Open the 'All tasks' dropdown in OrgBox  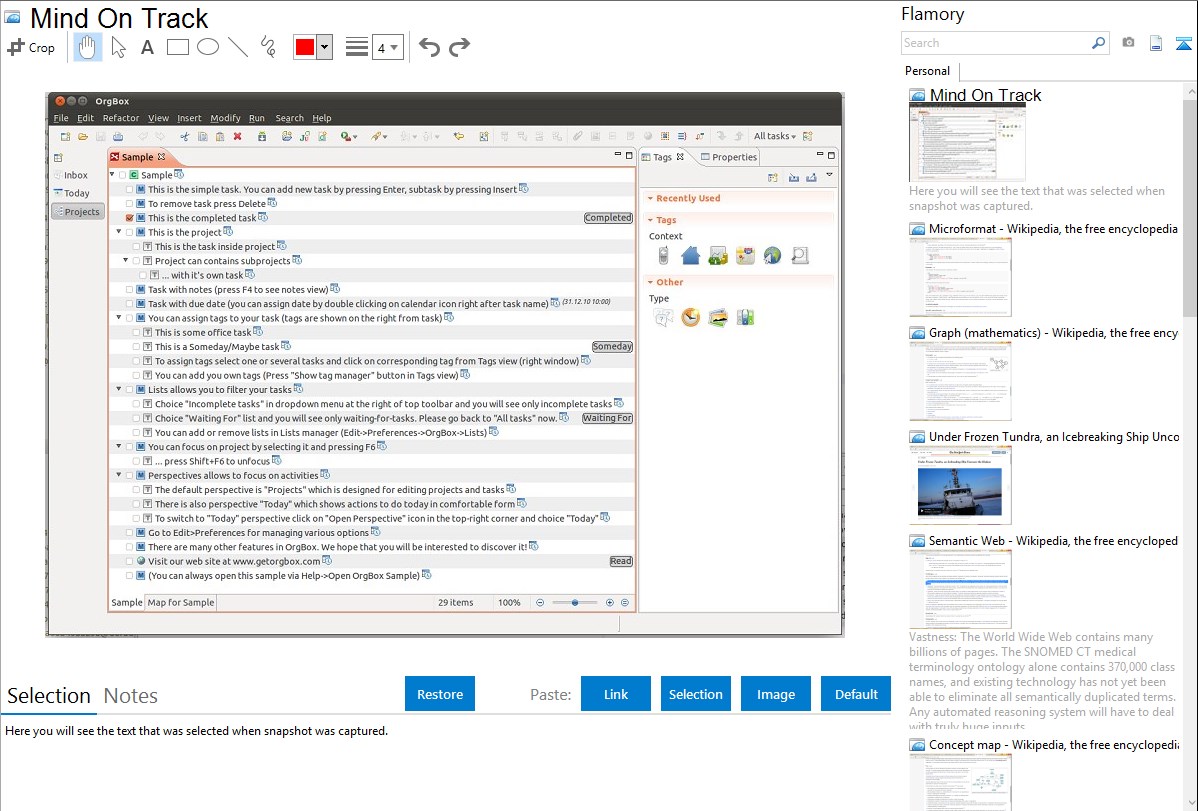(775, 136)
